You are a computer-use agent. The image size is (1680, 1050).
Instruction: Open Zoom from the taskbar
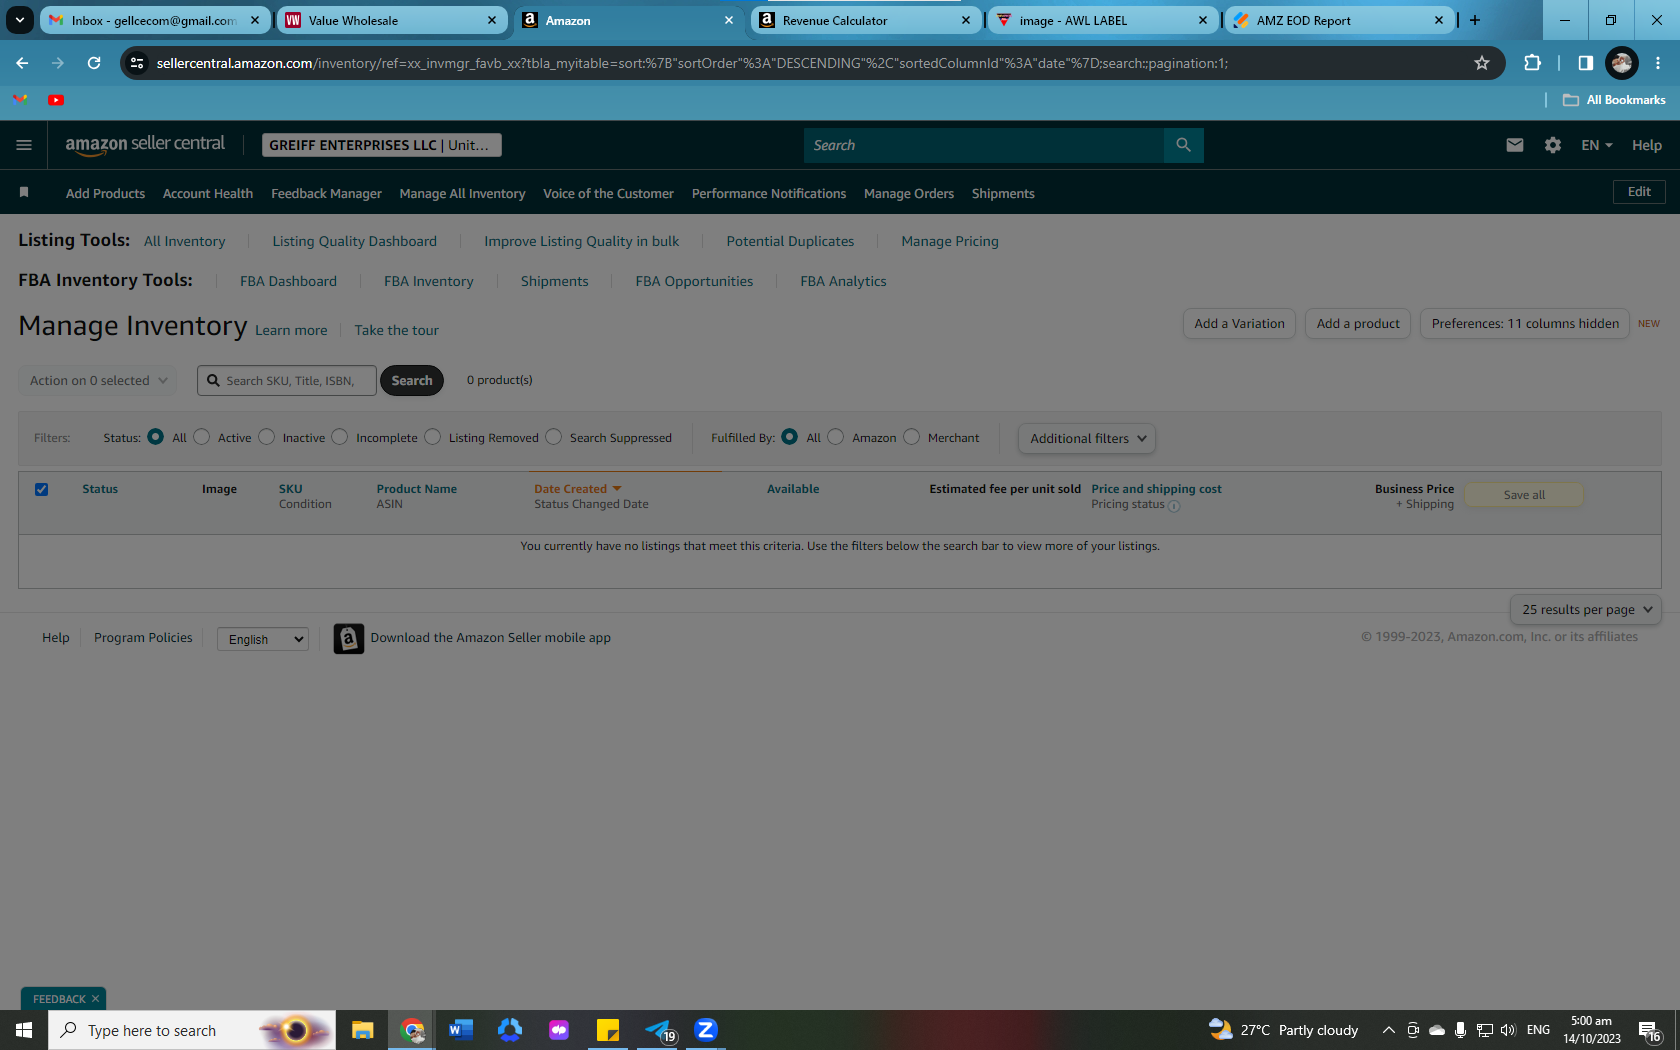[x=706, y=1030]
